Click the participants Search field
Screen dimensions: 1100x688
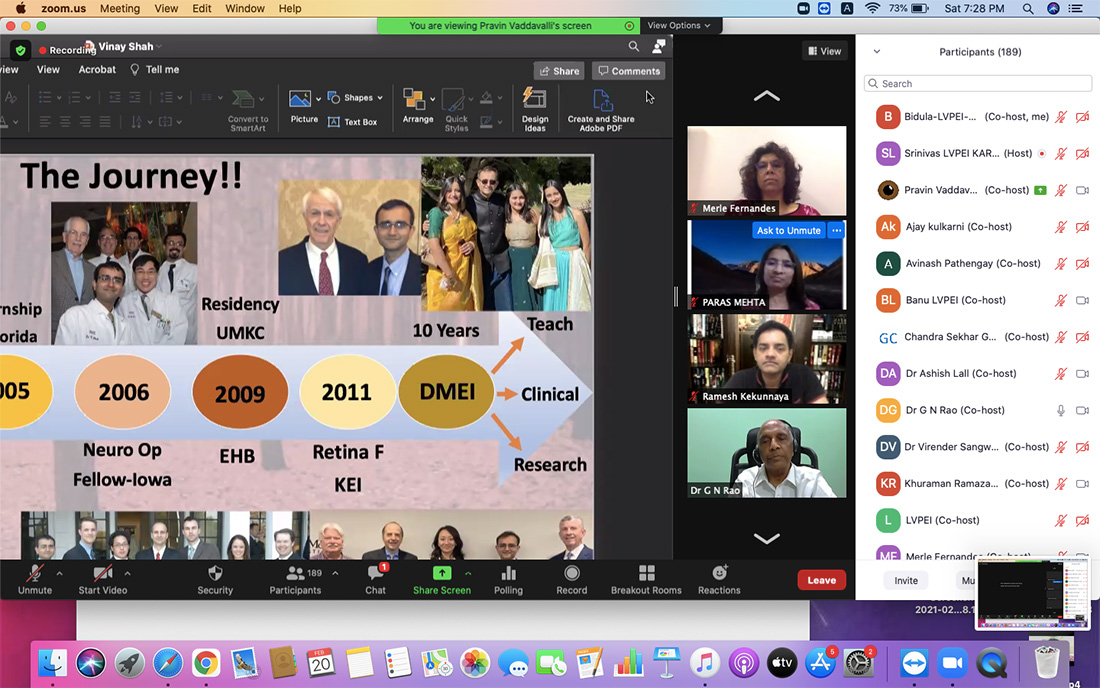pyautogui.click(x=976, y=84)
